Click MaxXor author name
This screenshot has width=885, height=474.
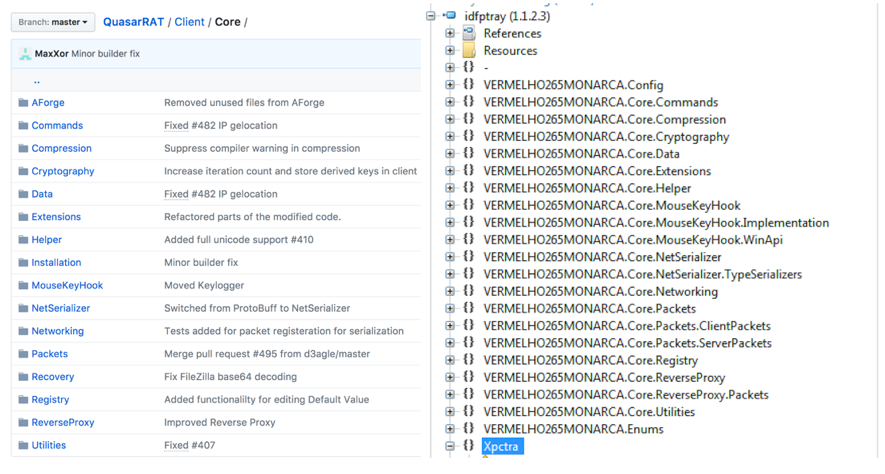[51, 54]
